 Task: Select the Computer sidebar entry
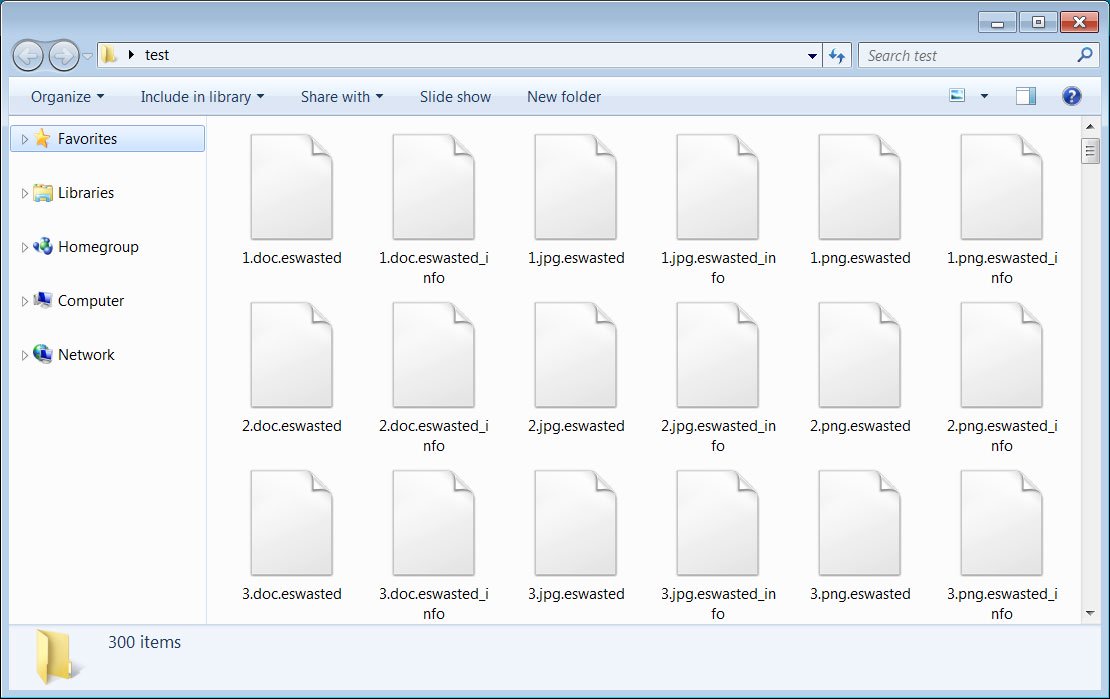click(91, 300)
